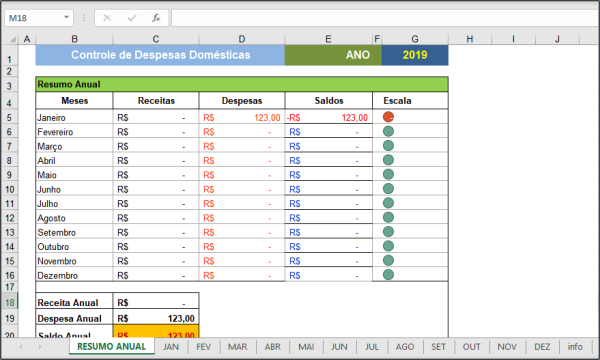Click Despesa Anual value R$ 123,00

(156, 318)
